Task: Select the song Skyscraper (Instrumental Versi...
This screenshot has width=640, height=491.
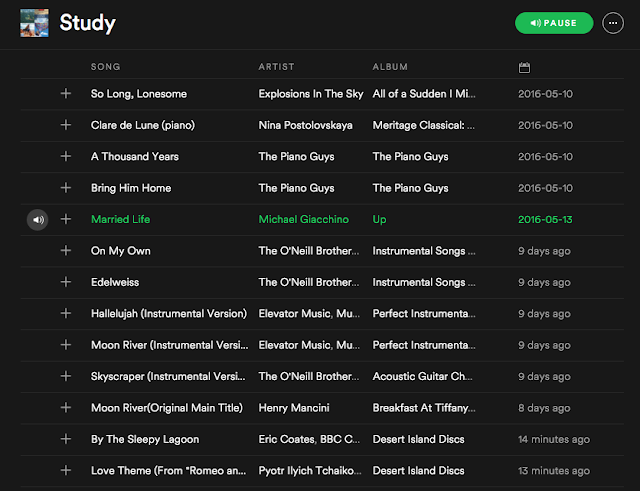Action: (x=168, y=377)
